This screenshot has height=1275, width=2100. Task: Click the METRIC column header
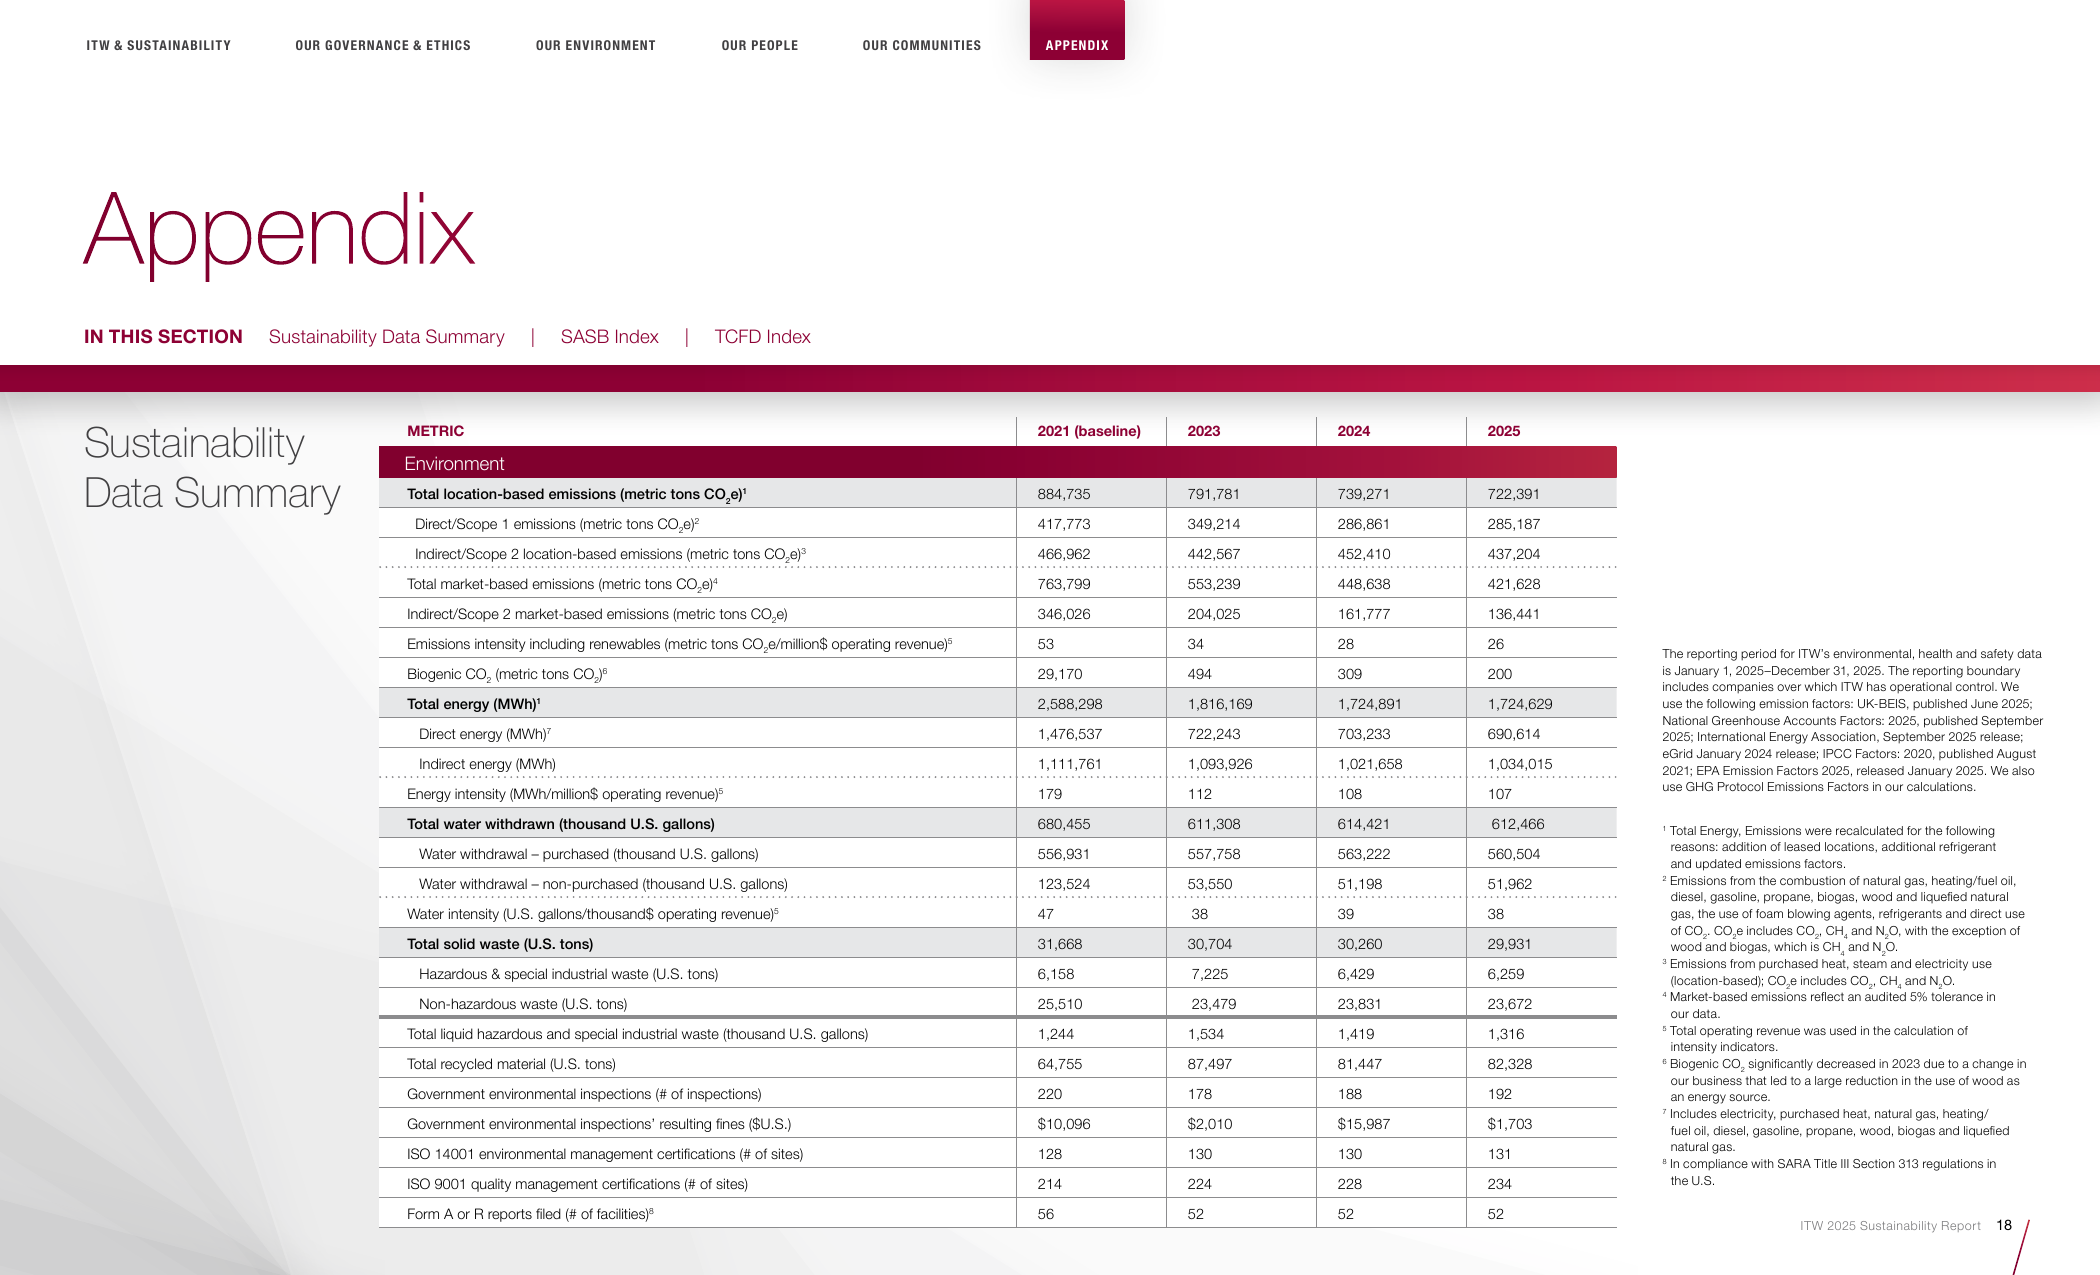pos(436,431)
